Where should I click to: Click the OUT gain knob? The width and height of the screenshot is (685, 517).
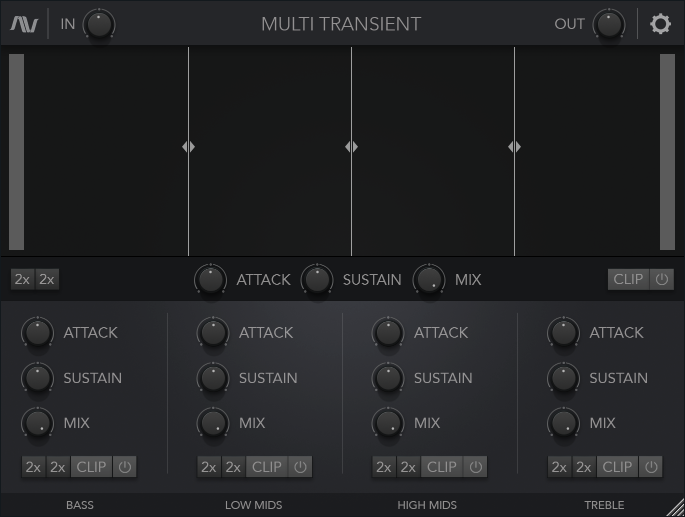point(608,24)
